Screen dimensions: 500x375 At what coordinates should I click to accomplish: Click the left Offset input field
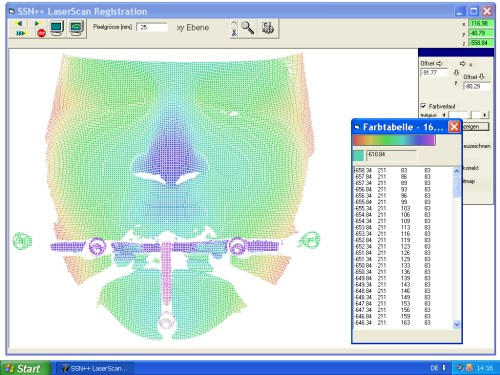tap(434, 73)
